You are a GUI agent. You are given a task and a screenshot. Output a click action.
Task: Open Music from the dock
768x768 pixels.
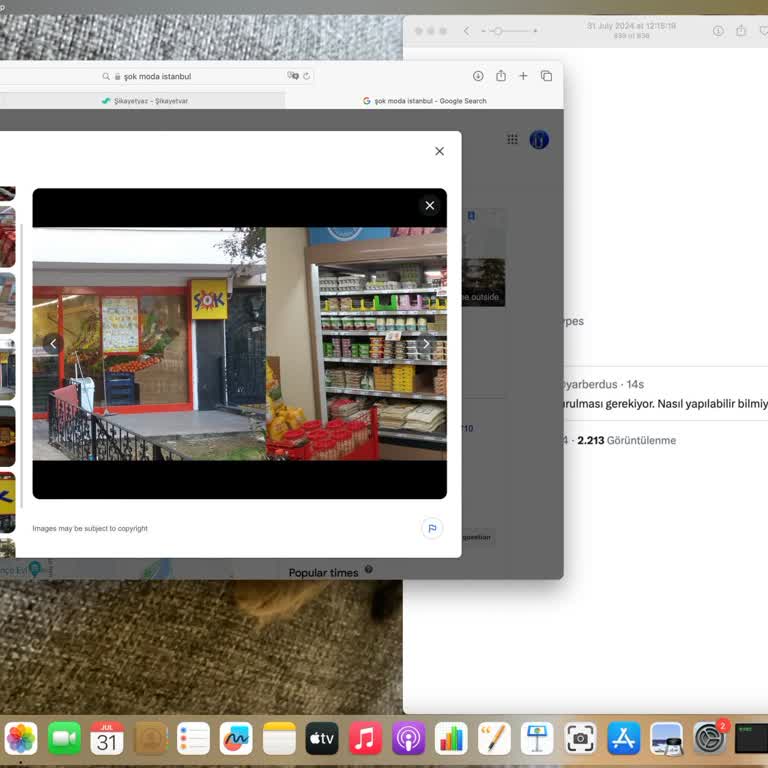(365, 739)
